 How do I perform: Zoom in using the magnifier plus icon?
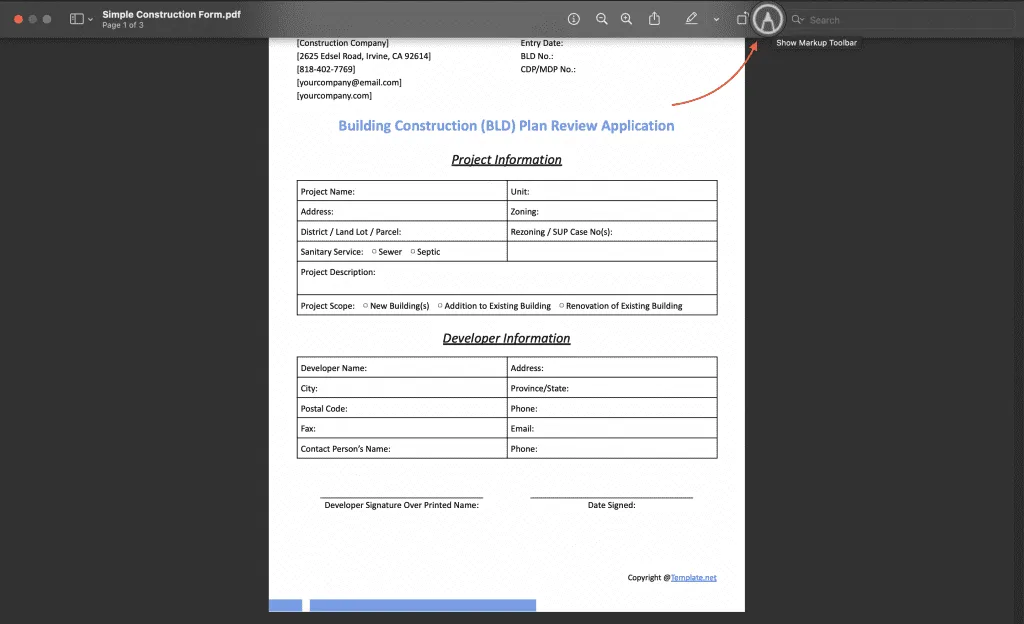coord(626,18)
